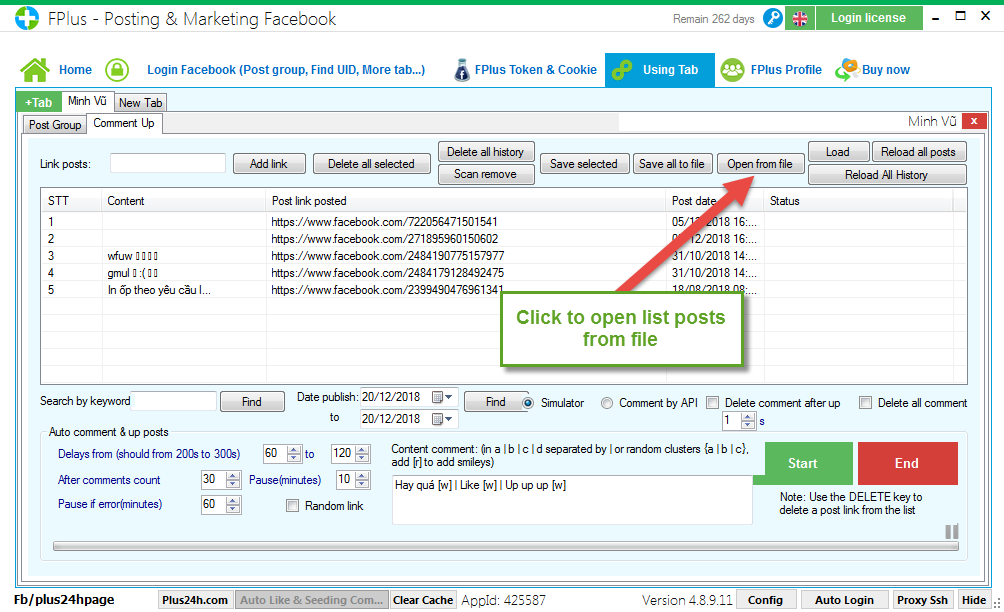Start auto commenting with green Start button
This screenshot has height=612, width=1004.
click(x=803, y=463)
